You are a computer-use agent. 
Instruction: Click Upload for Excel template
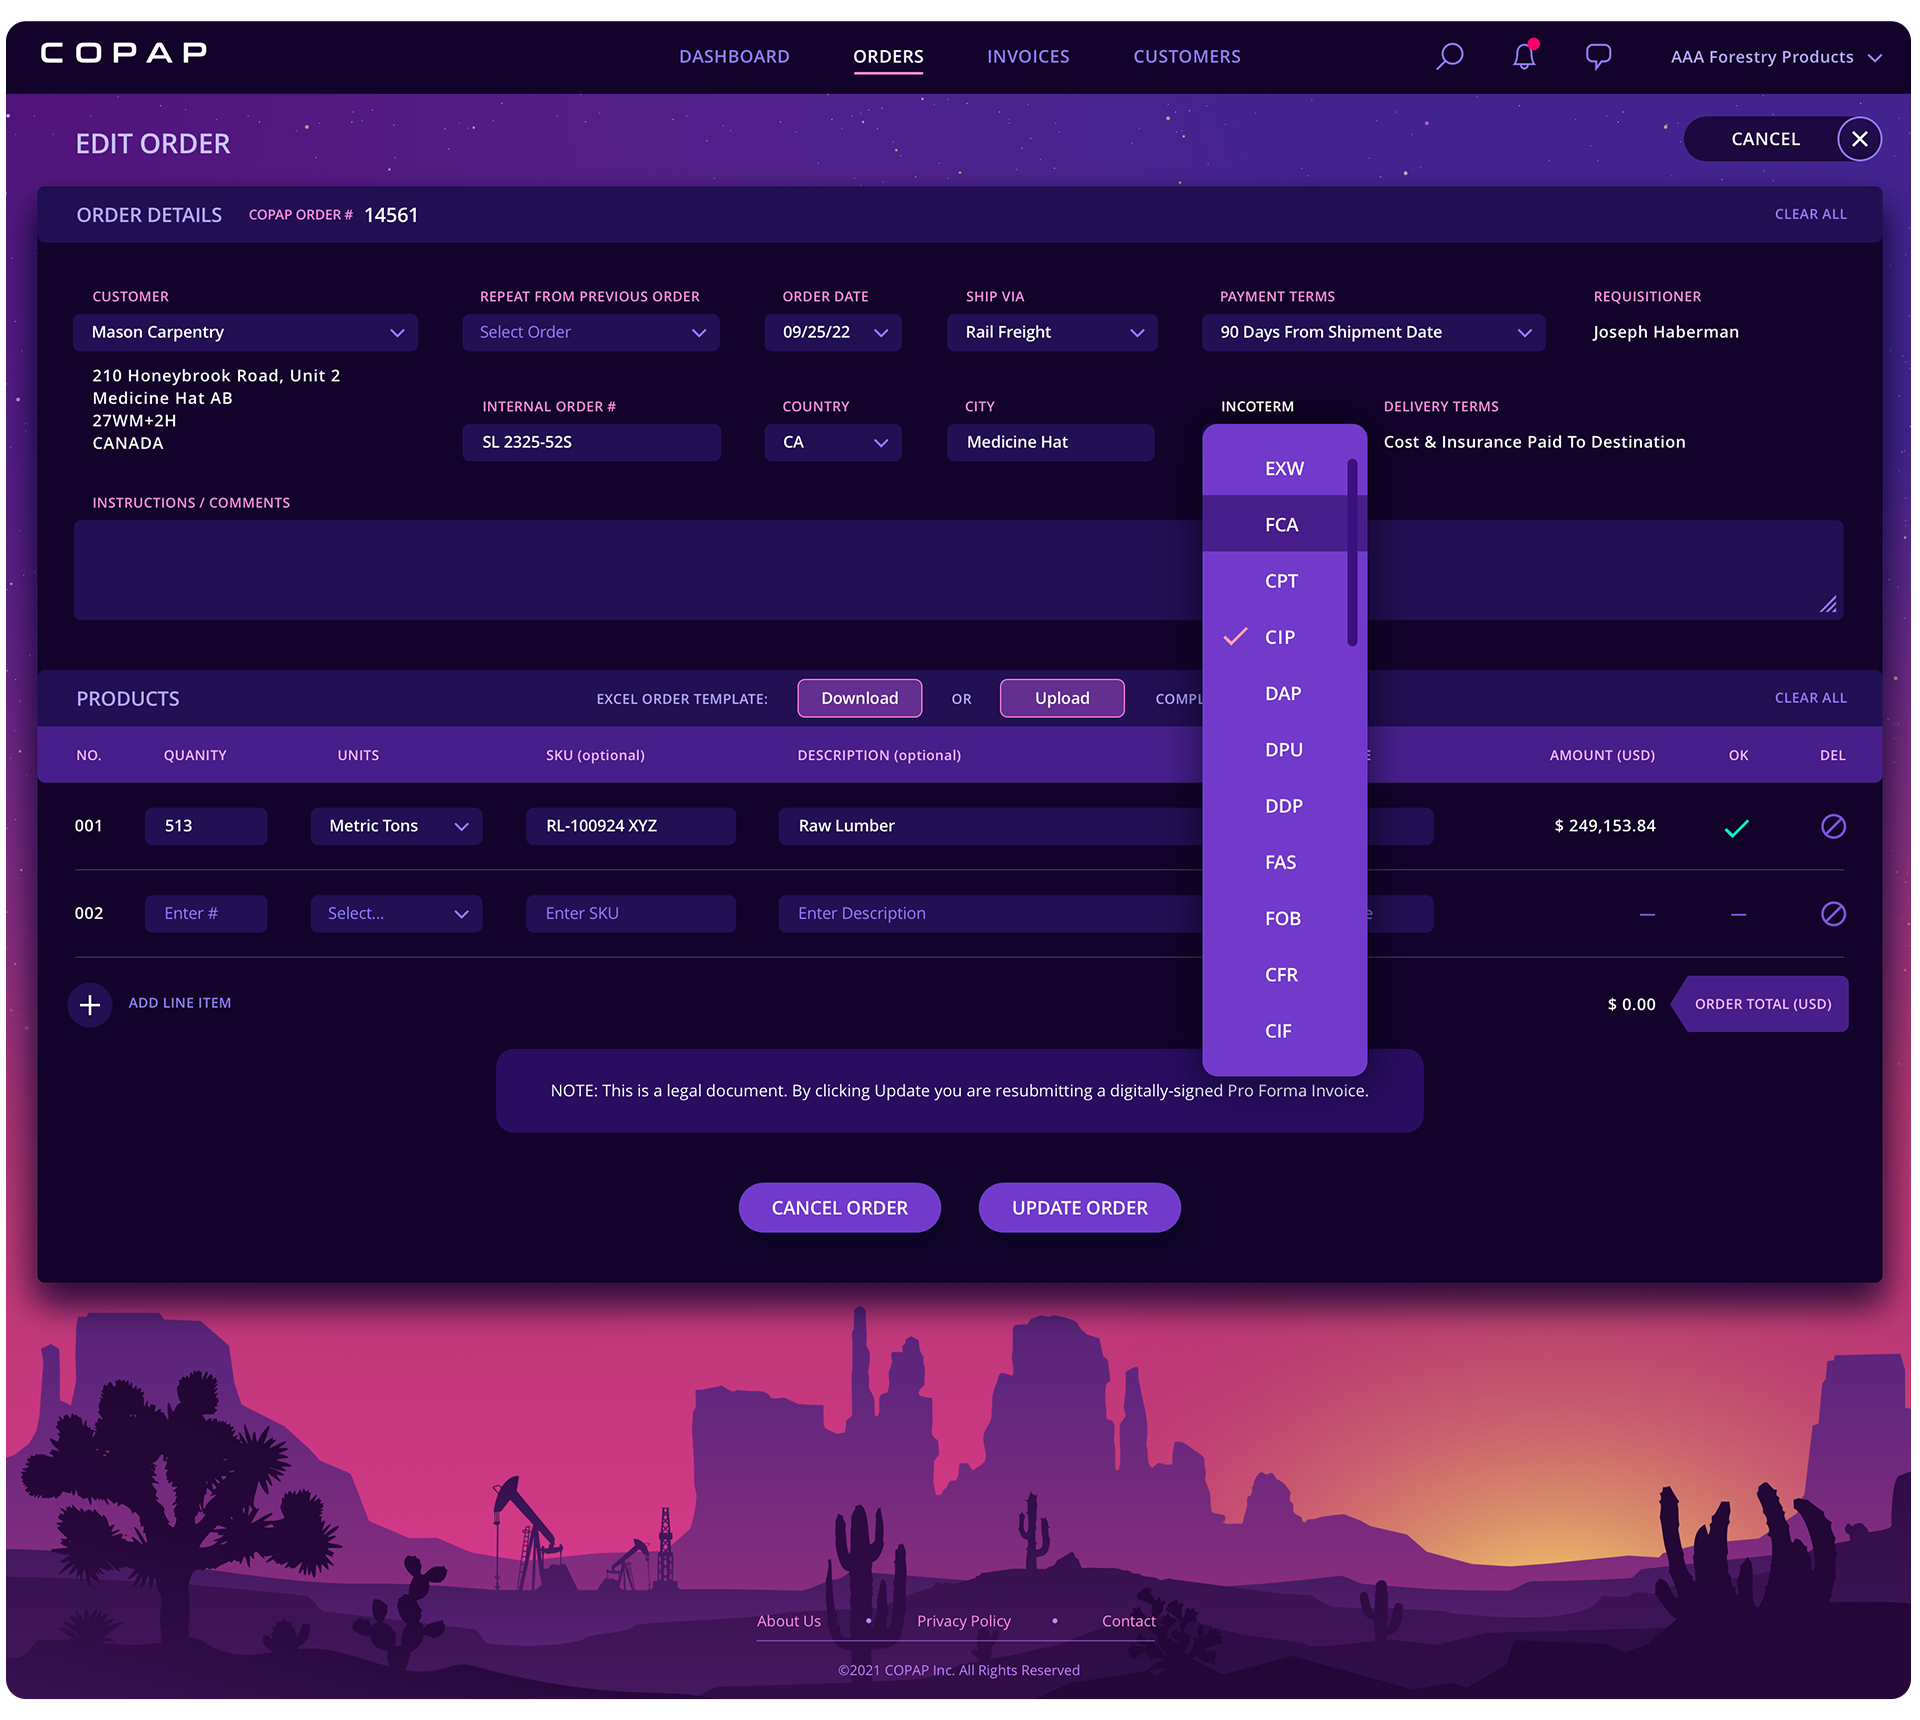pos(1062,698)
